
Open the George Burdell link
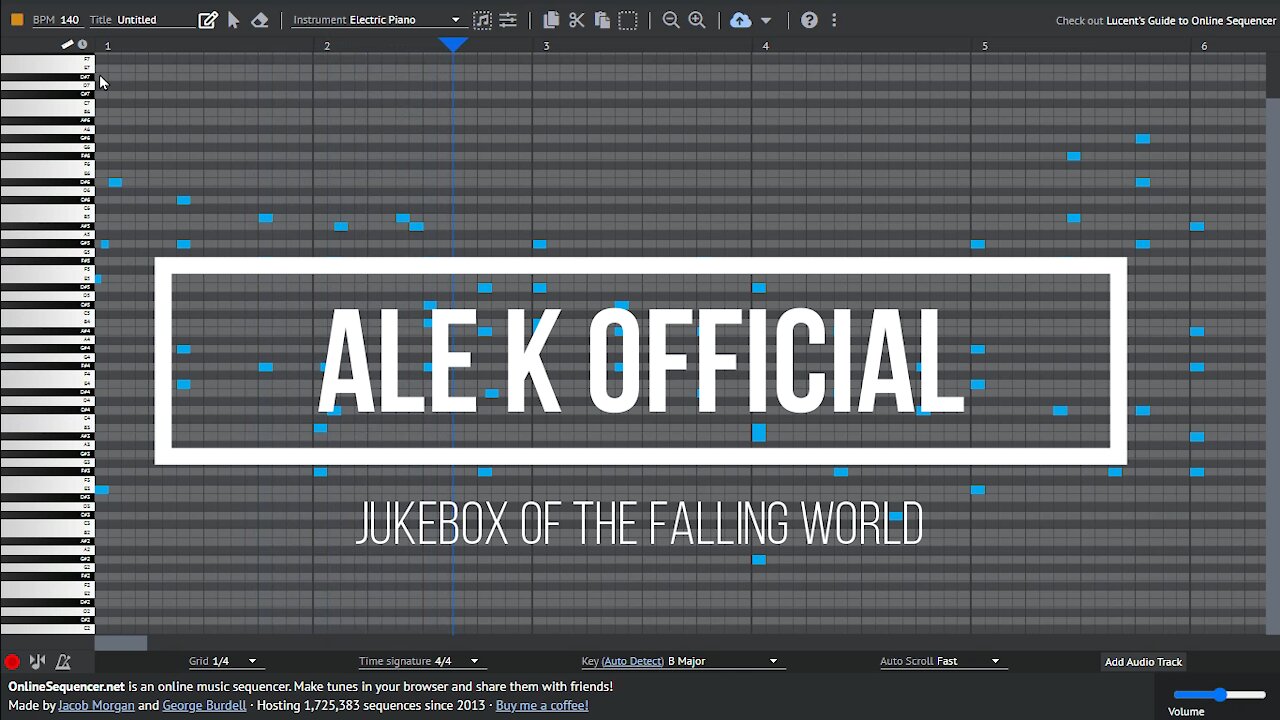tap(204, 705)
